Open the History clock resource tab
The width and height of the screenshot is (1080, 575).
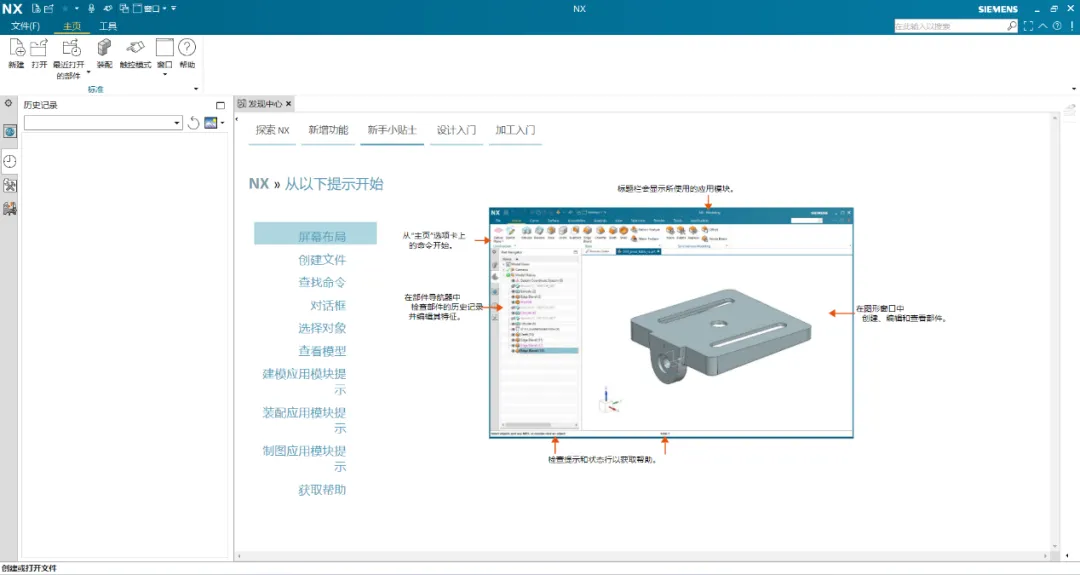click(x=10, y=161)
